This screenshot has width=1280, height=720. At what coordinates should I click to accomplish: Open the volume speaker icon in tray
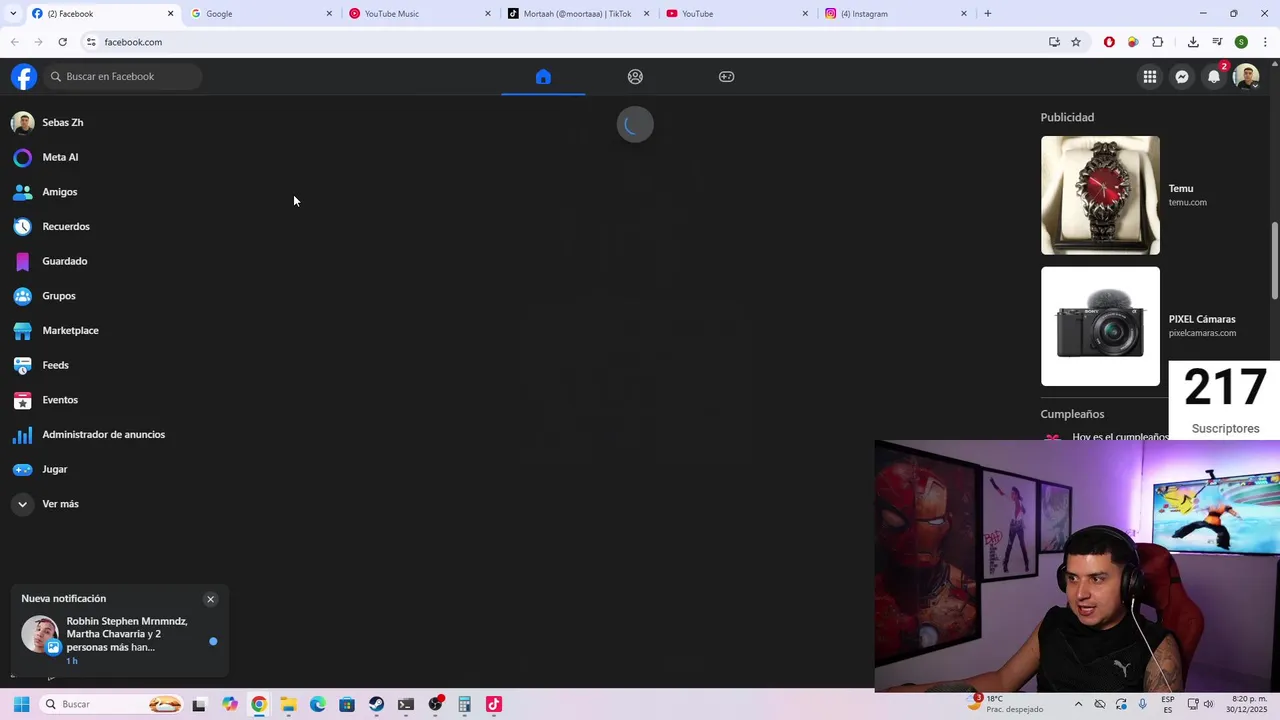point(1208,704)
